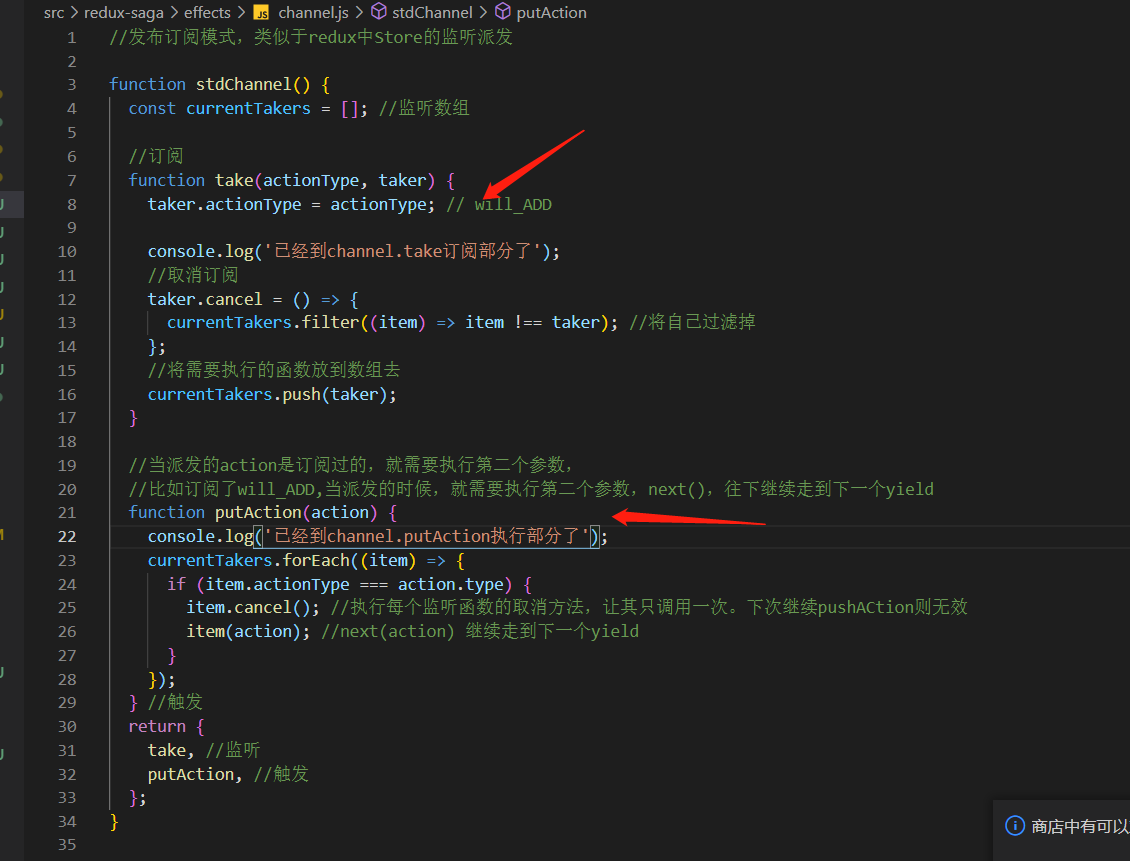Click the JS file icon in breadcrumb
1130x861 pixels.
coord(262,13)
